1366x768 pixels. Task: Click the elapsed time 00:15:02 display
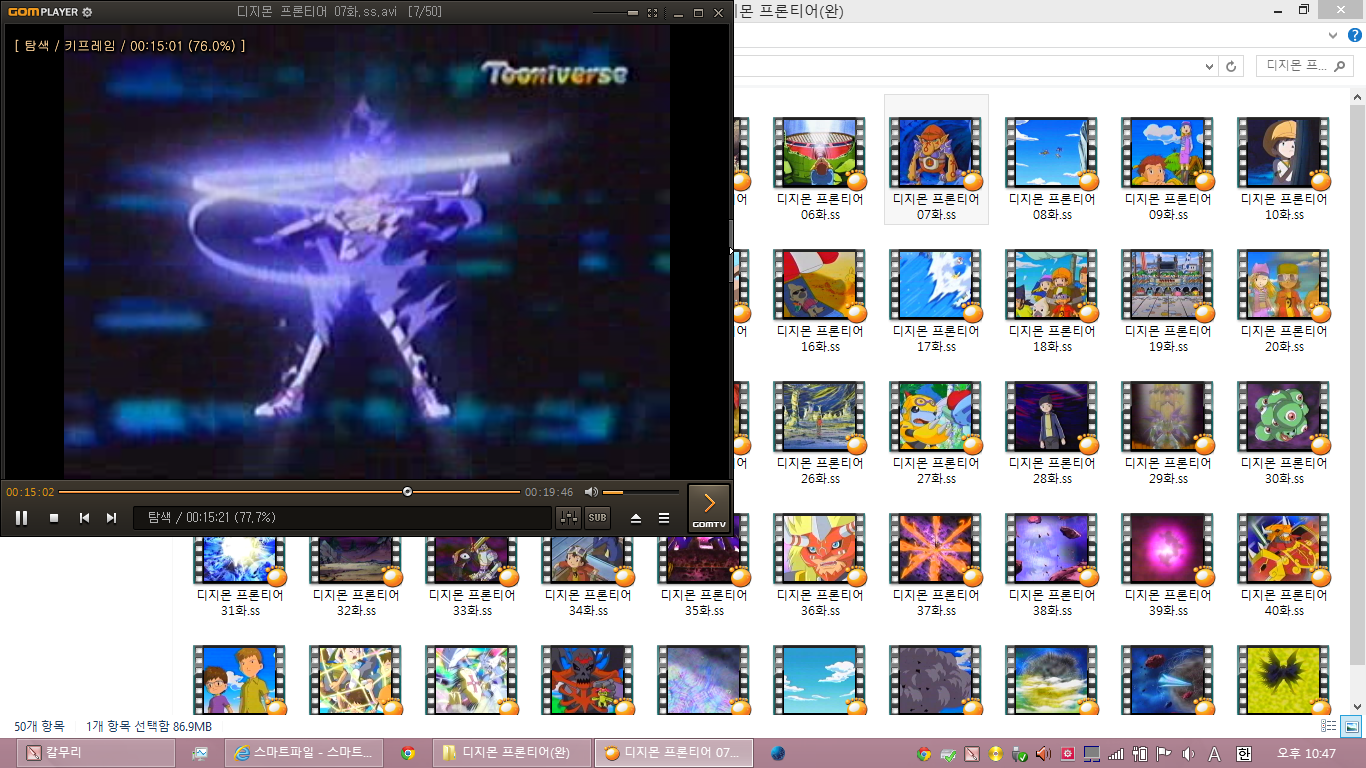coord(30,492)
